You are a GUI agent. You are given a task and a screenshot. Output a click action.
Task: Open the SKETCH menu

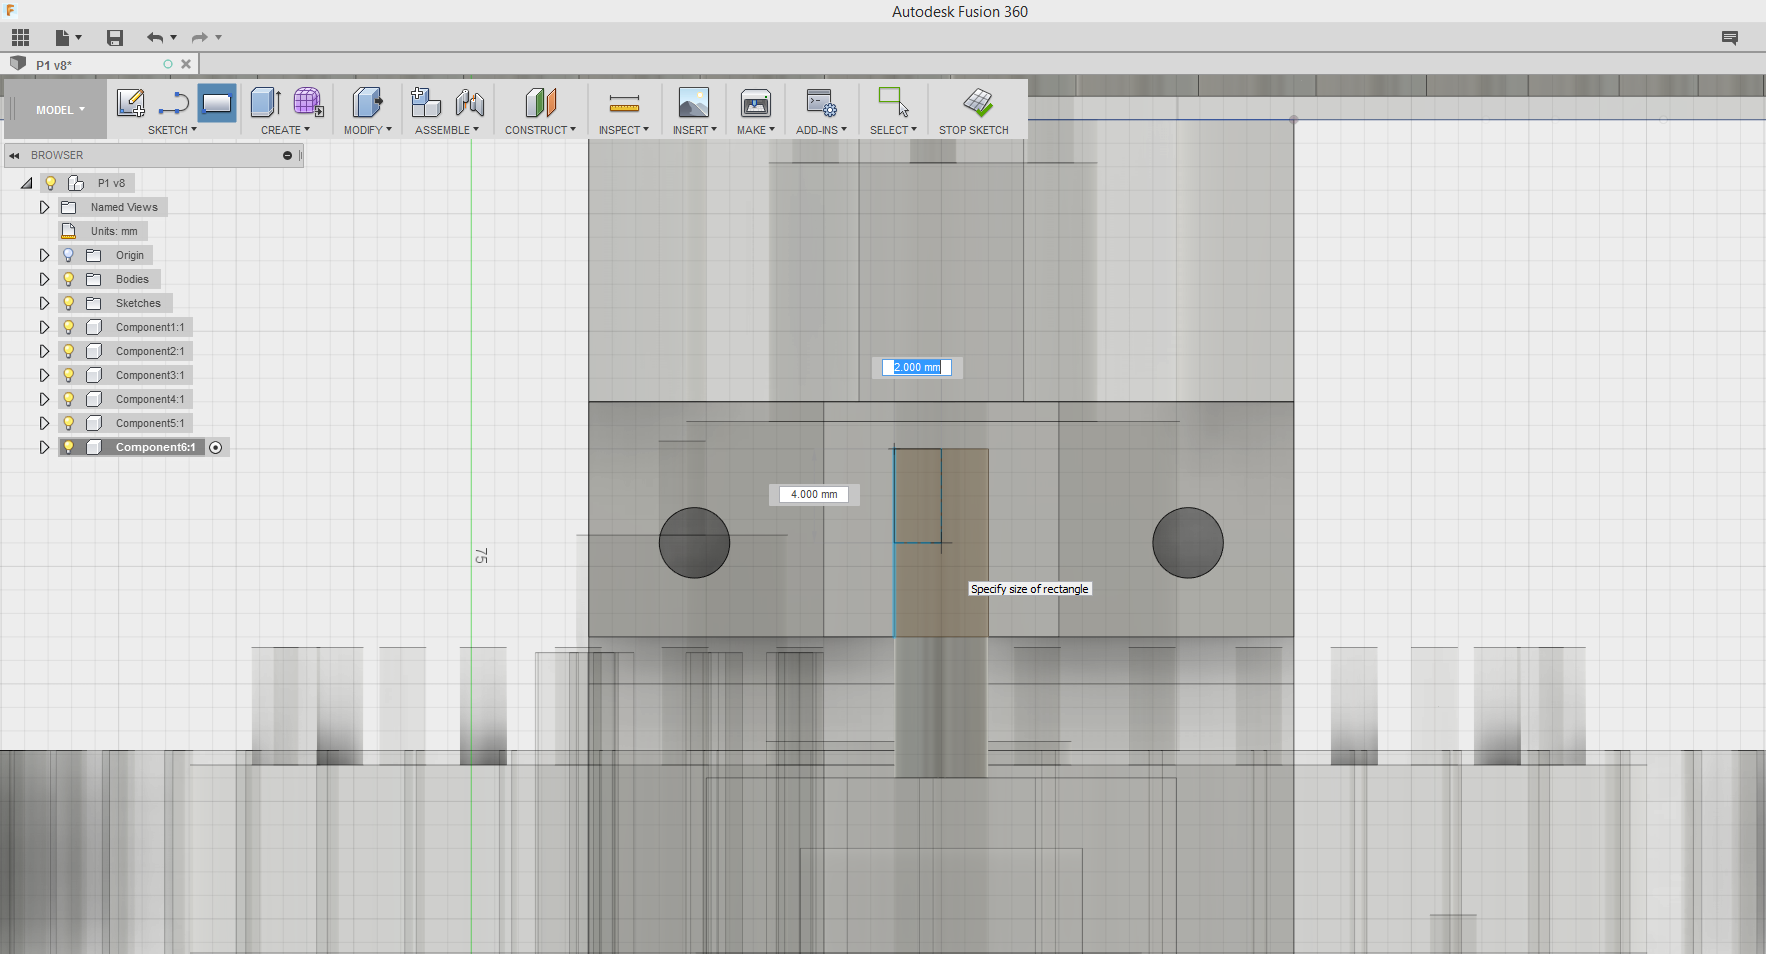coord(172,130)
